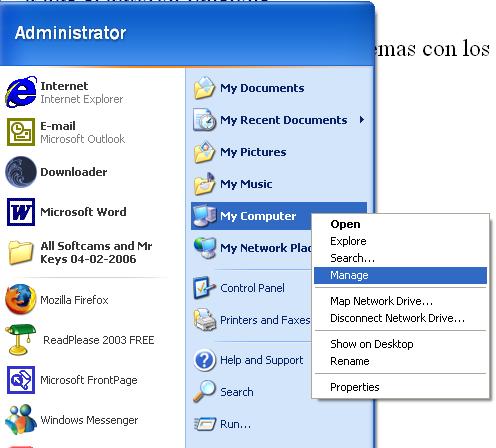Screen dimensions: 496x448
Task: Click Manage in the context menu
Action: coord(400,275)
